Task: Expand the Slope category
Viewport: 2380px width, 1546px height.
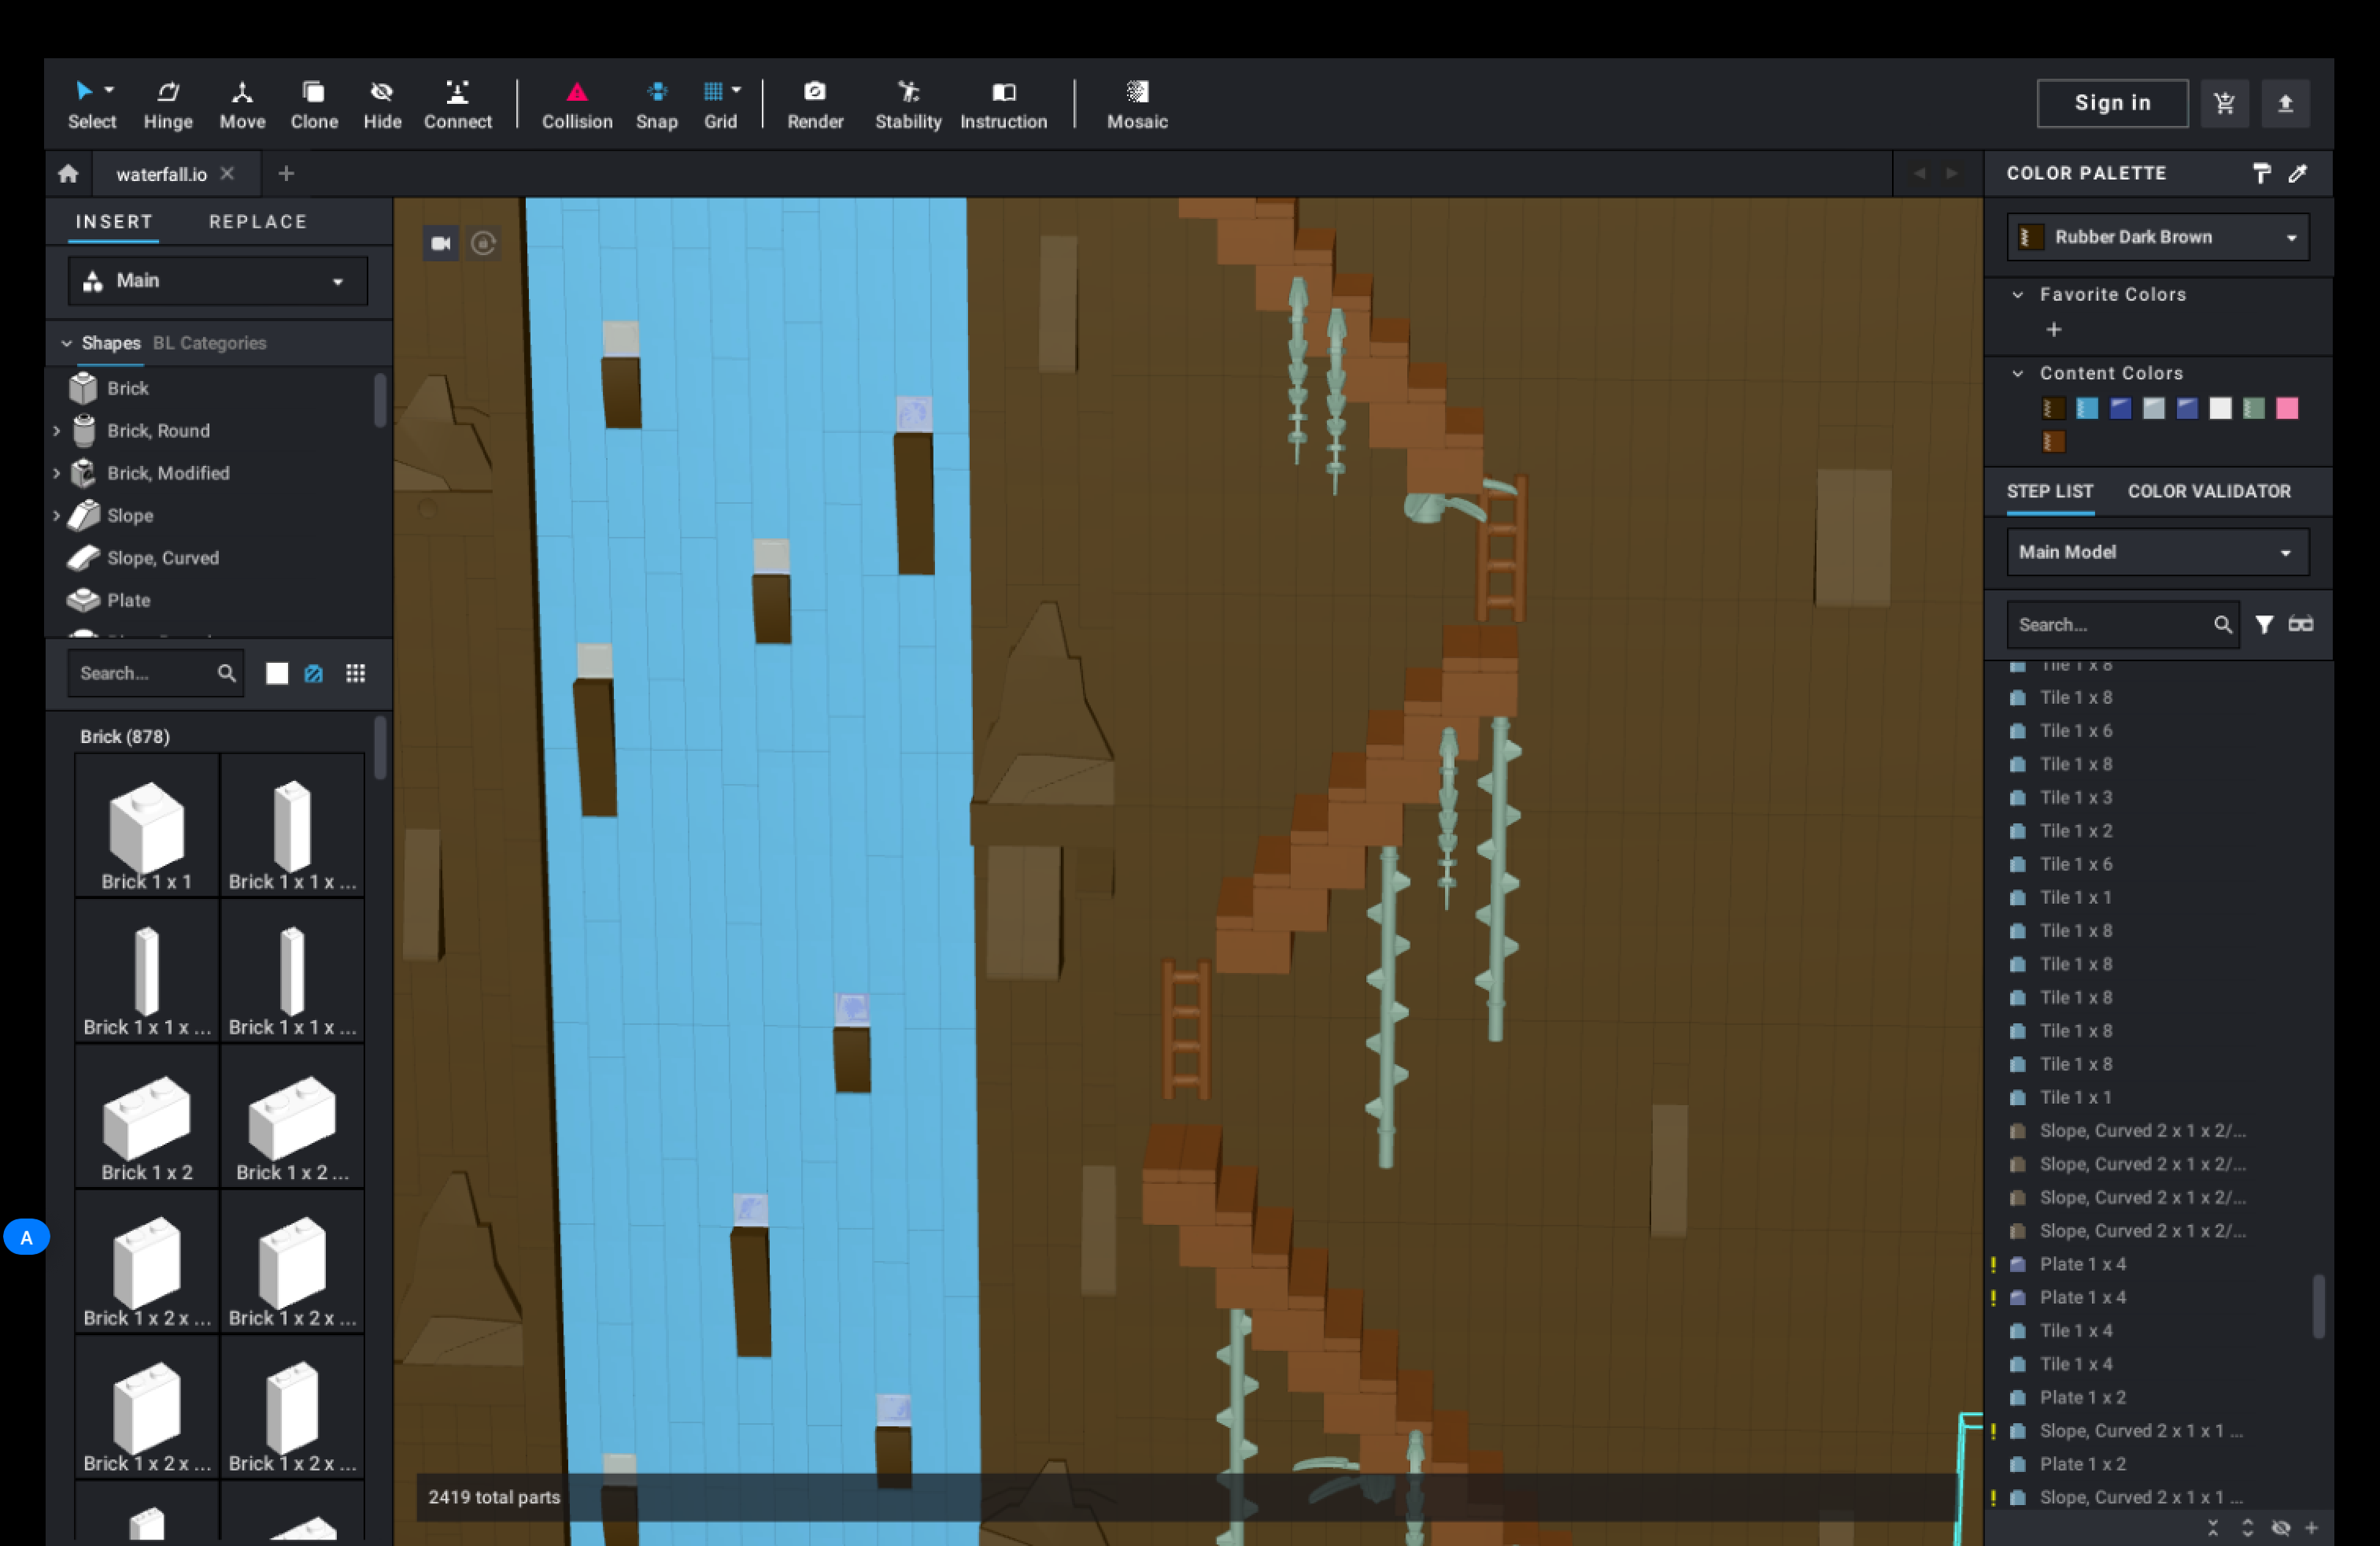Action: pos(57,516)
